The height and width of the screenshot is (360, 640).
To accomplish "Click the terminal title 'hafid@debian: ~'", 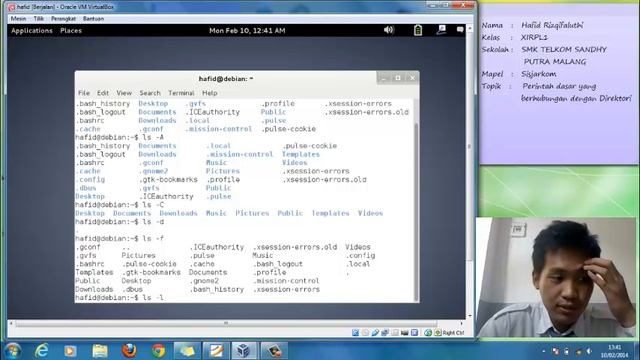I will (226, 79).
